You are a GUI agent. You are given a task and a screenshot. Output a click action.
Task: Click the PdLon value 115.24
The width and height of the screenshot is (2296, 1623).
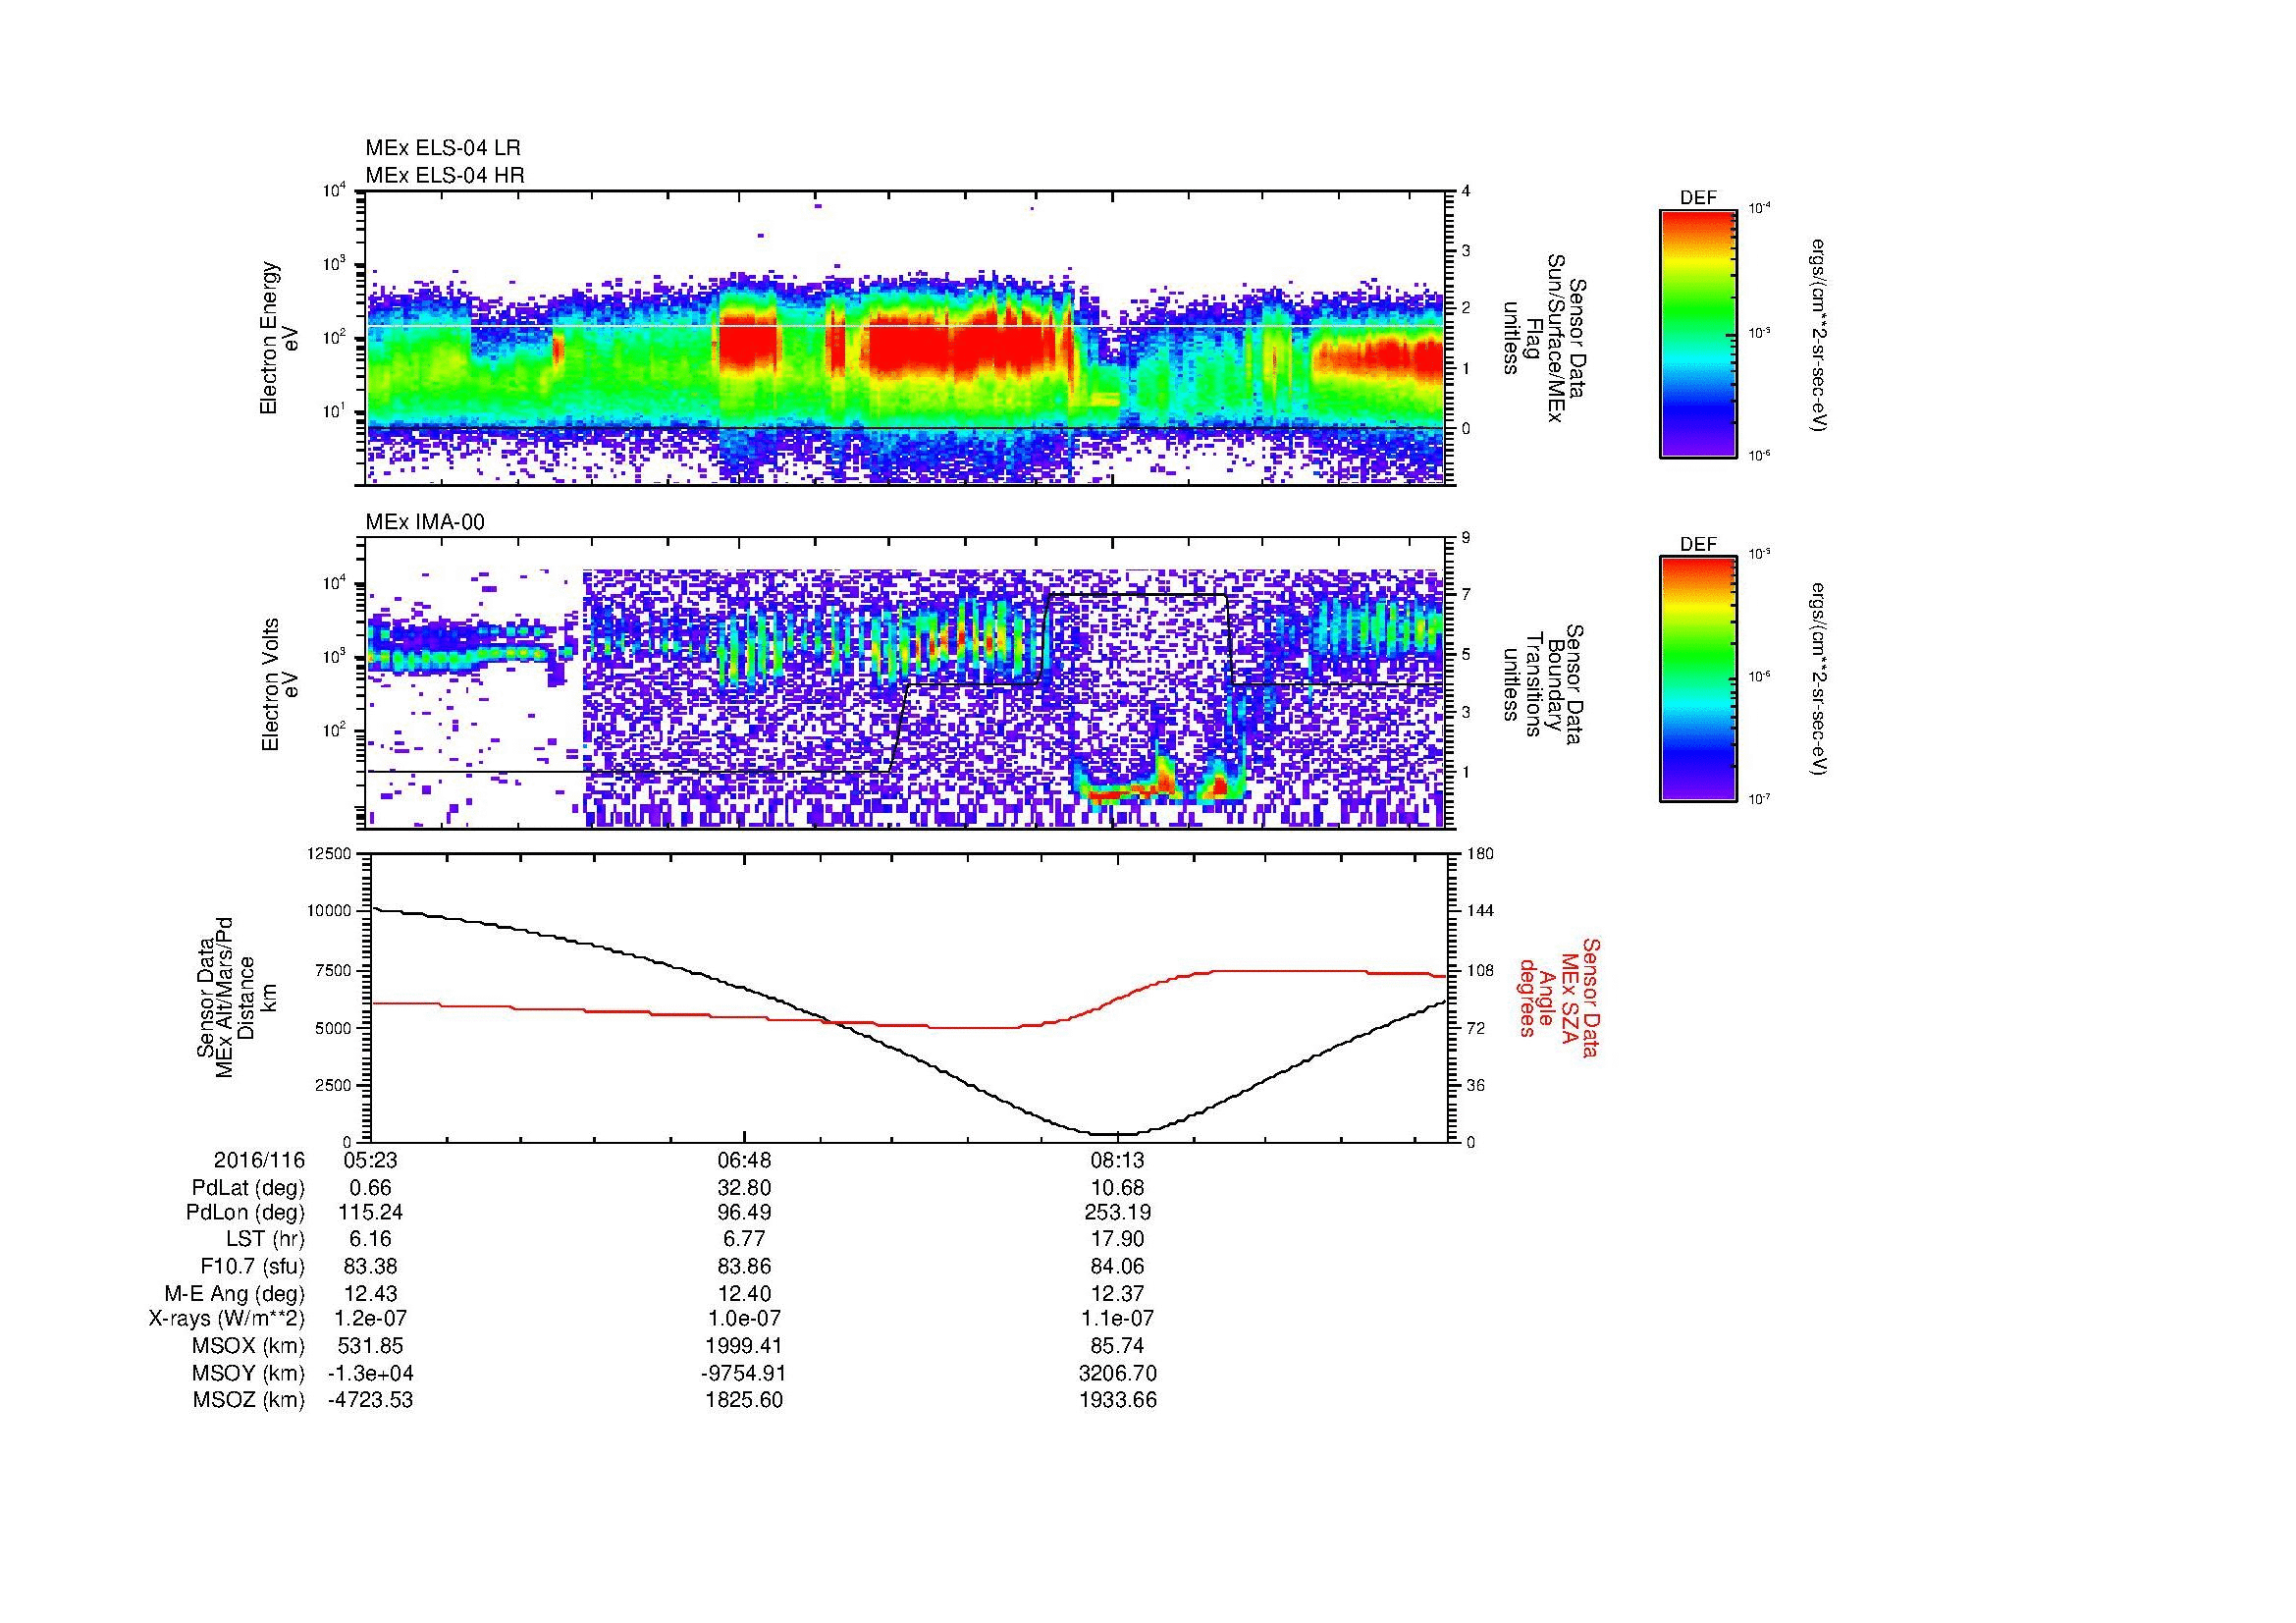370,1213
